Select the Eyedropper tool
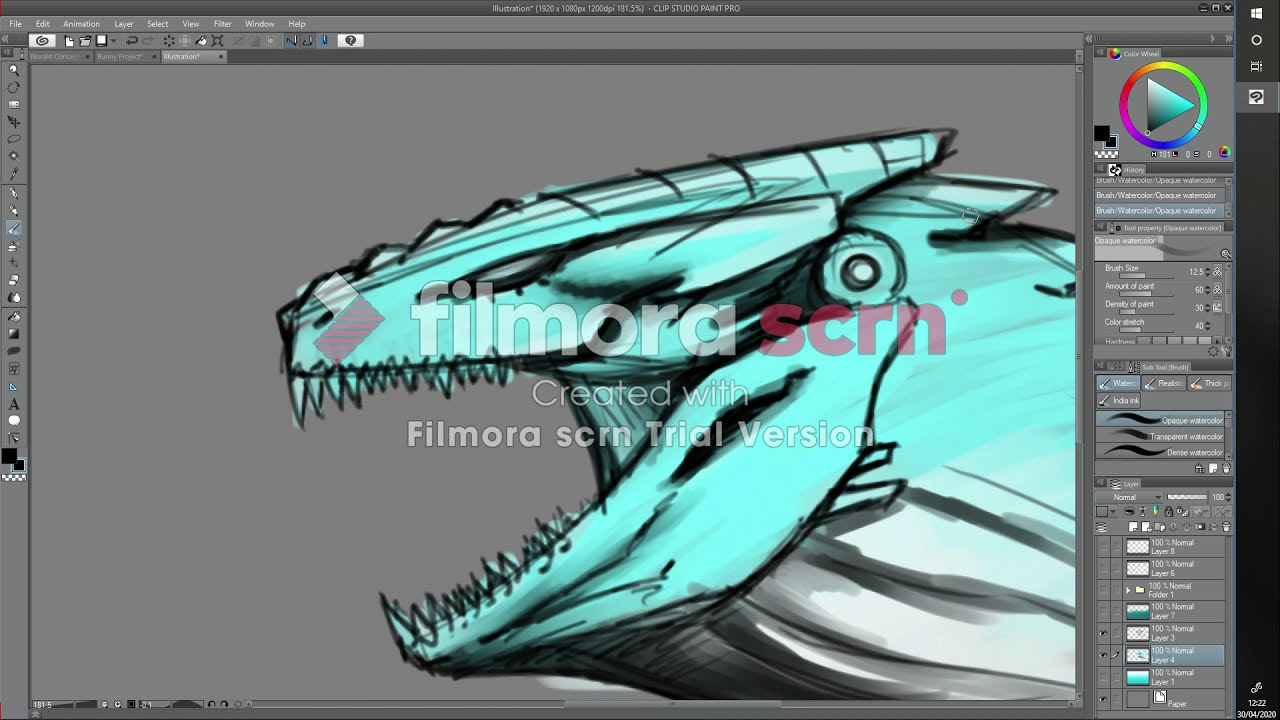 pos(14,174)
